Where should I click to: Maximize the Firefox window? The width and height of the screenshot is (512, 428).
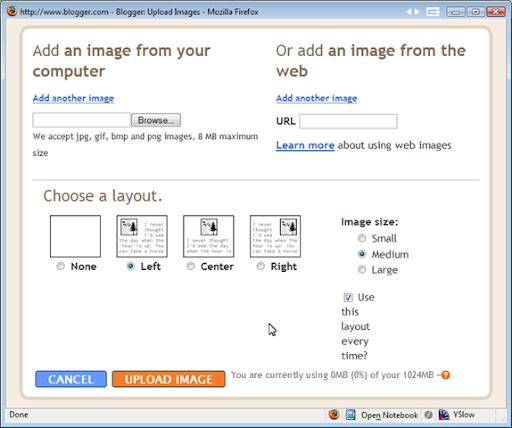click(476, 12)
